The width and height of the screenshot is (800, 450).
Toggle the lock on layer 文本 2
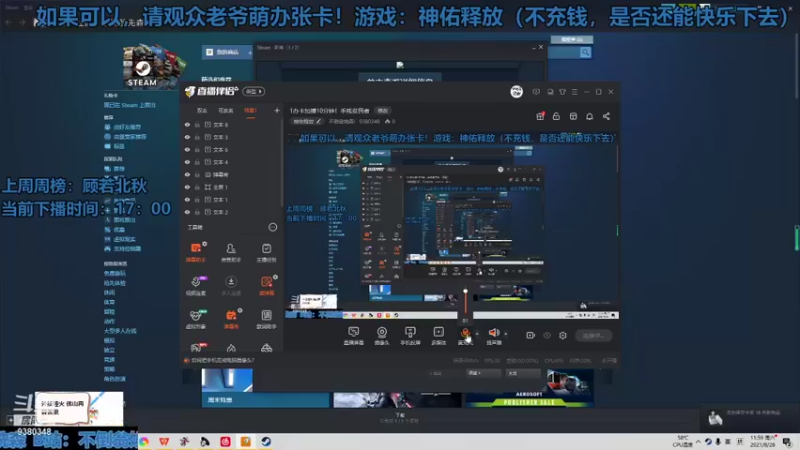pyautogui.click(x=197, y=212)
